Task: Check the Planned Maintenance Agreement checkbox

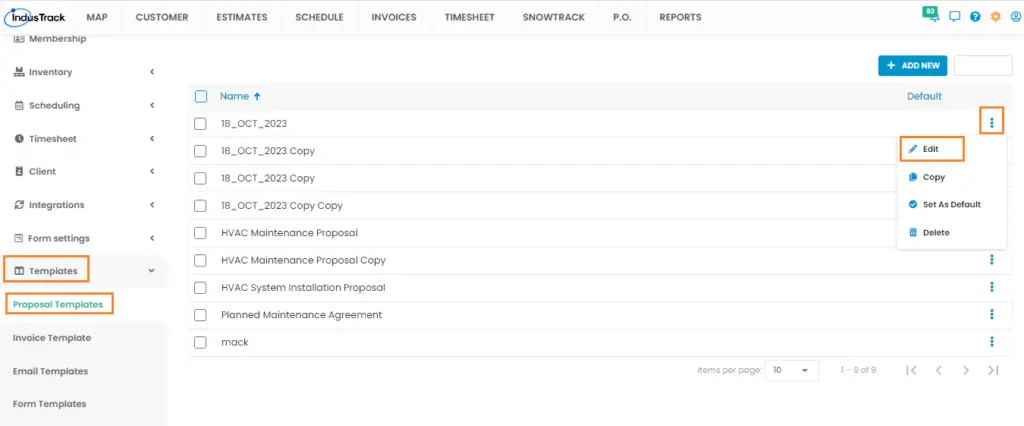Action: pyautogui.click(x=200, y=316)
